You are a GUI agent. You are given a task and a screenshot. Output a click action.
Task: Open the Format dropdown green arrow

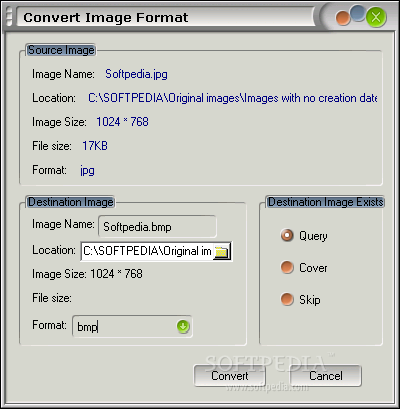(183, 327)
